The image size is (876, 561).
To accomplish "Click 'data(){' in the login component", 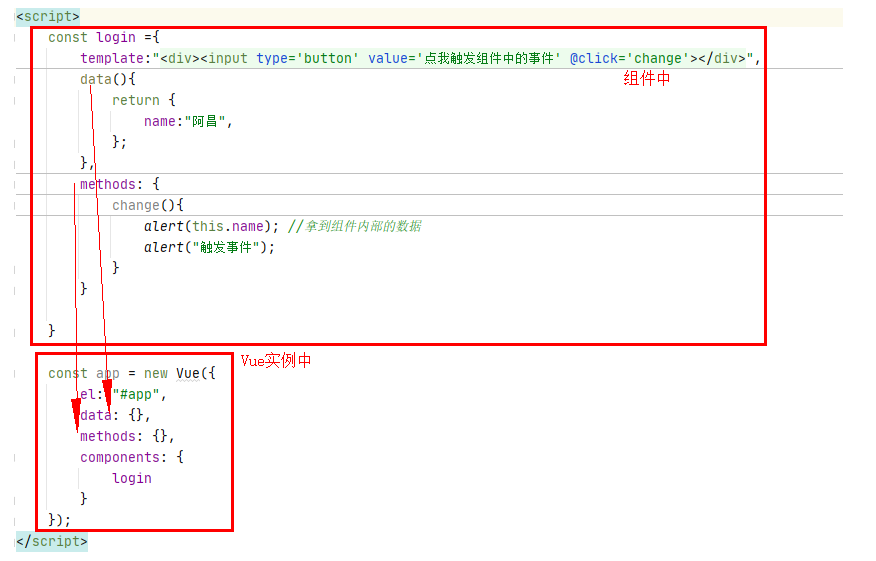I will click(x=108, y=79).
